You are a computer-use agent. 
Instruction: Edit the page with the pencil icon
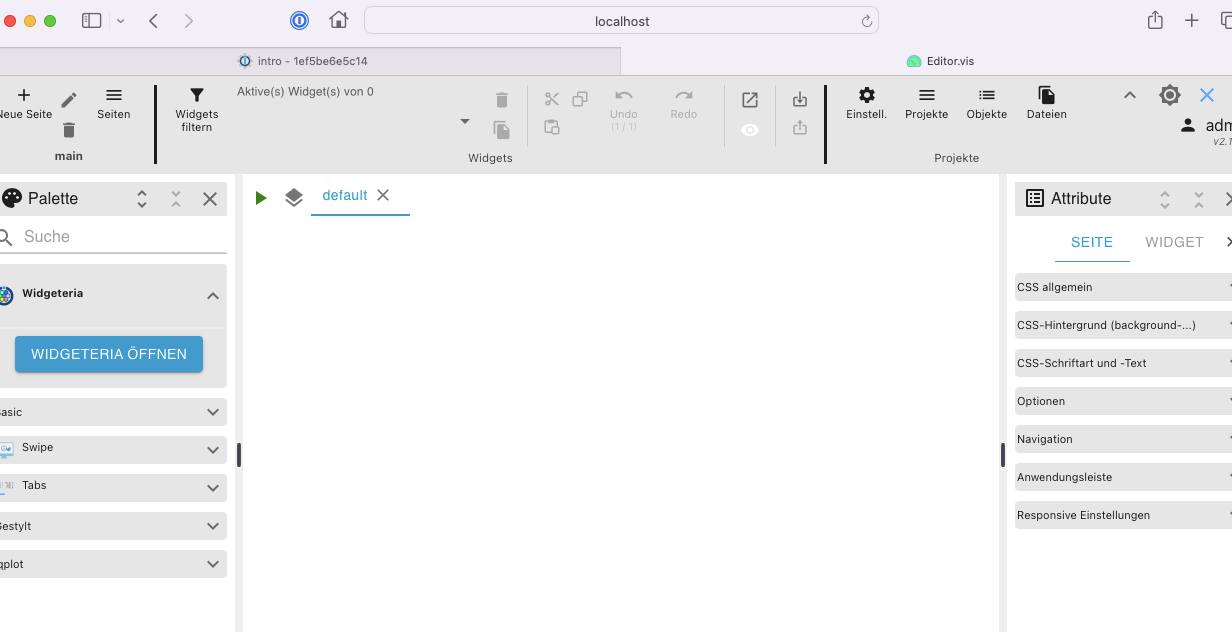[x=69, y=100]
